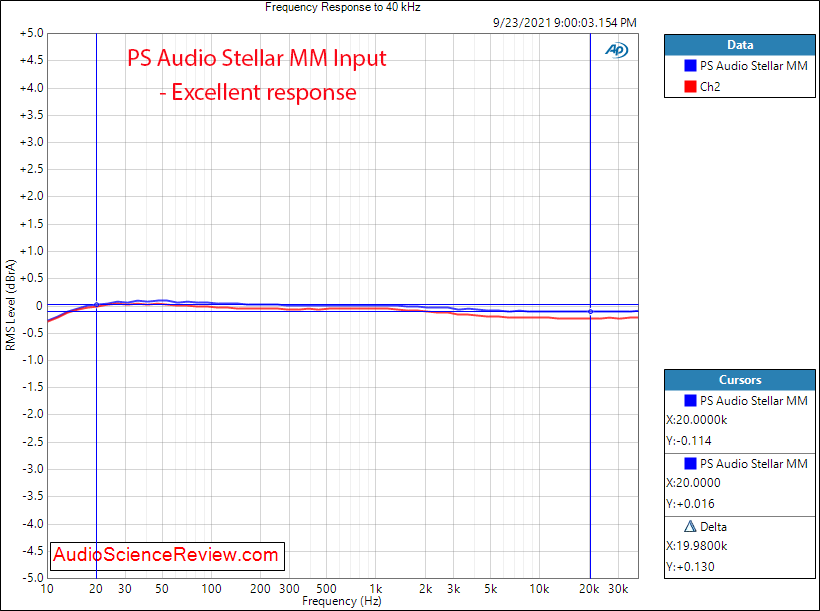Click the Delta X:19.9800k value
820x611 pixels.
(697, 546)
